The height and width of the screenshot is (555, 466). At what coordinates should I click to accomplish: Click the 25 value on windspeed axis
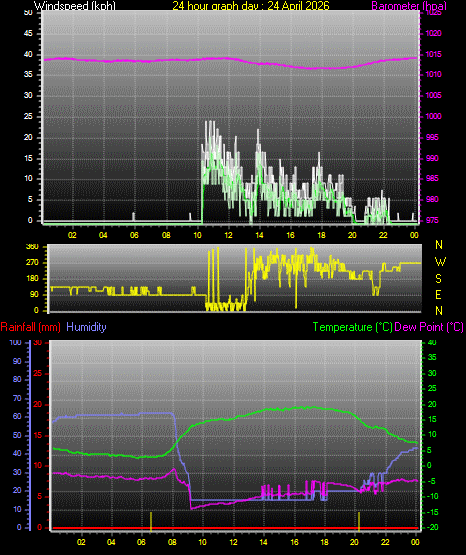pyautogui.click(x=28, y=116)
